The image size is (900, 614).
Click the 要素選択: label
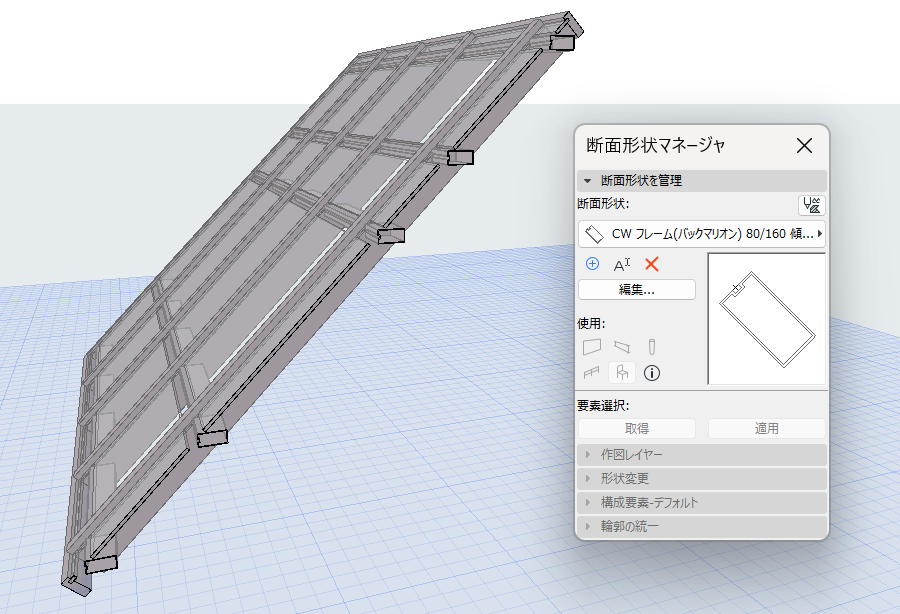[x=603, y=406]
